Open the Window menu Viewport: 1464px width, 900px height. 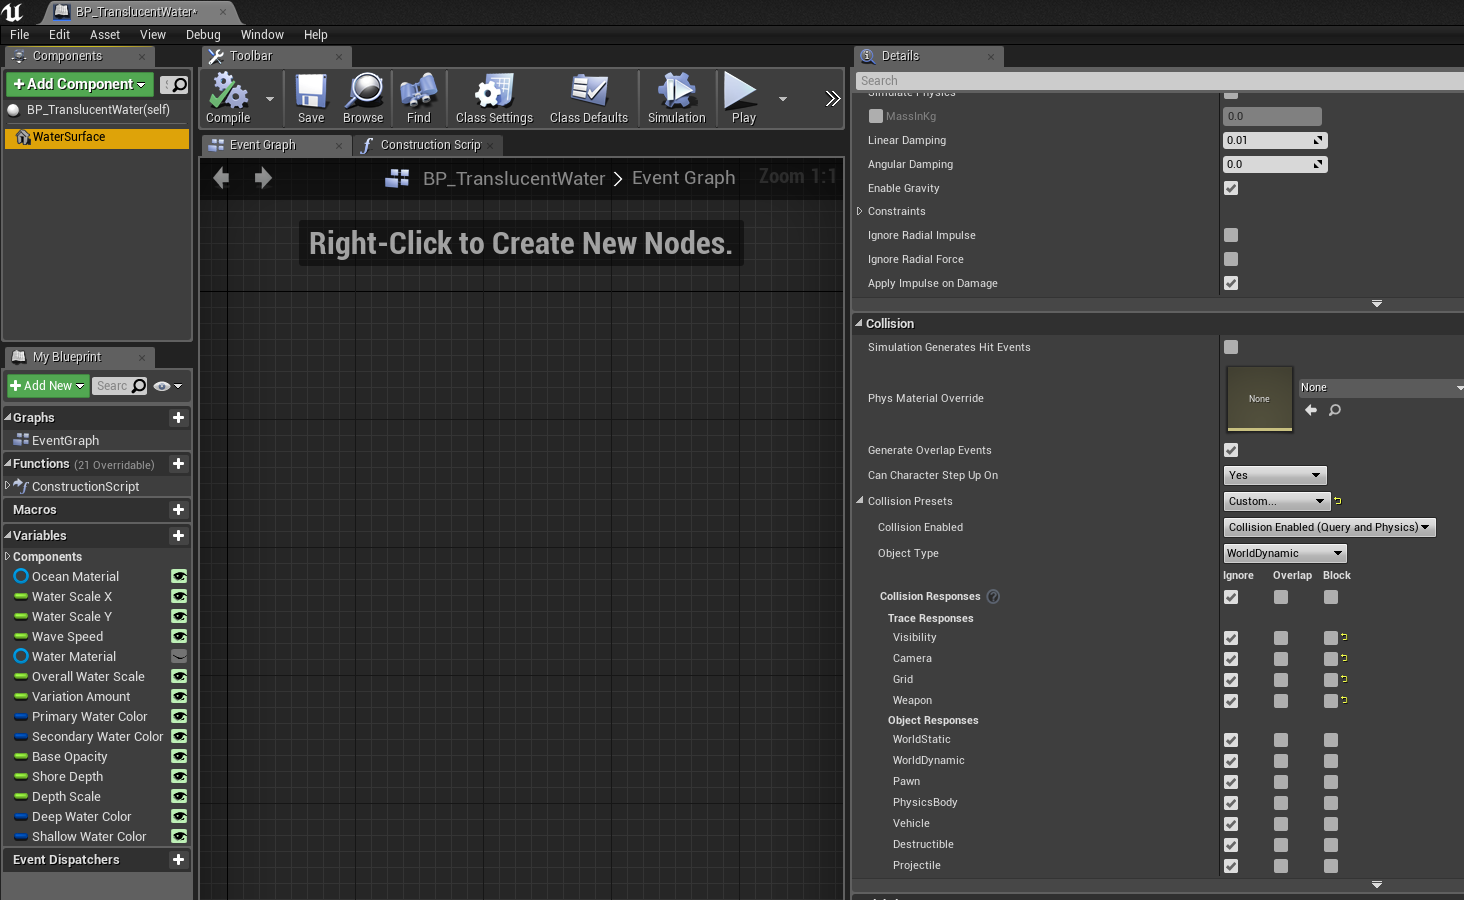coord(262,34)
